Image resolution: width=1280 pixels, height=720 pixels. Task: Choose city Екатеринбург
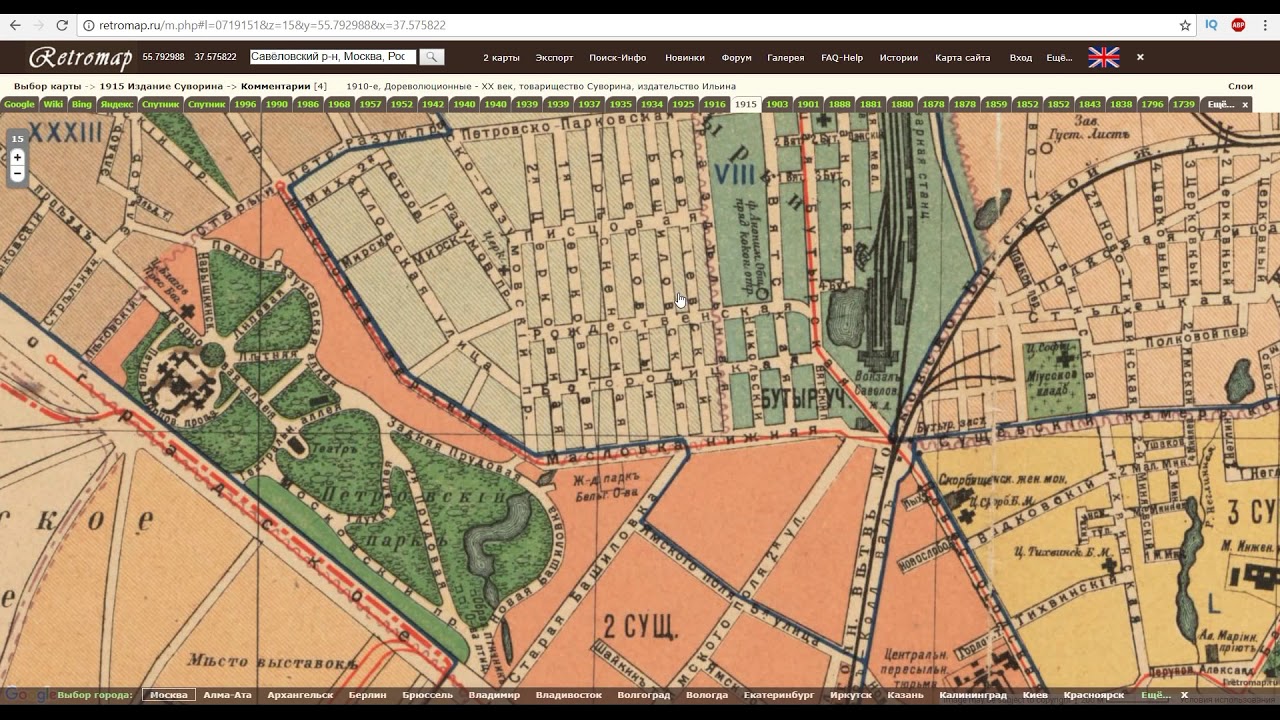[779, 695]
